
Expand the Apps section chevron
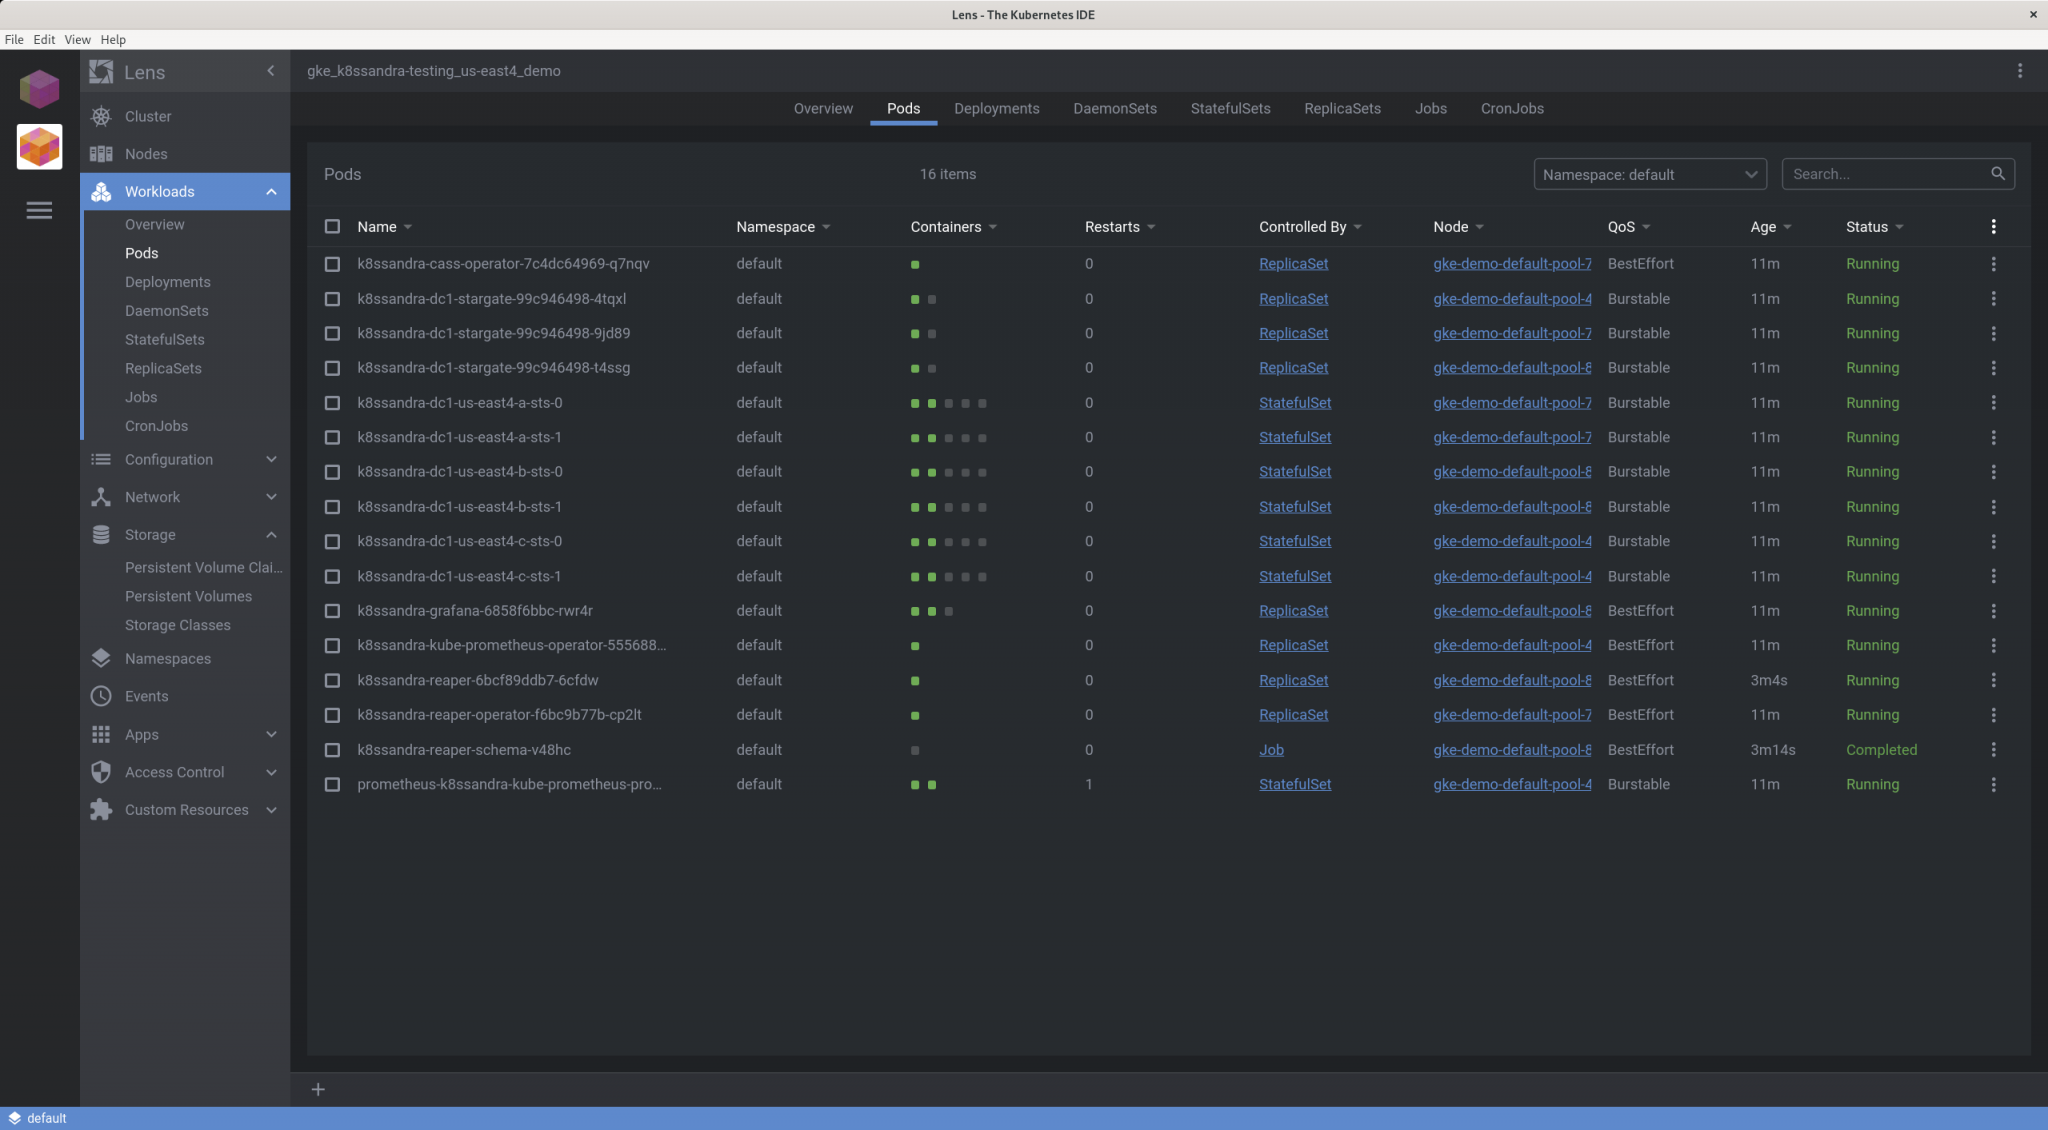pyautogui.click(x=271, y=735)
